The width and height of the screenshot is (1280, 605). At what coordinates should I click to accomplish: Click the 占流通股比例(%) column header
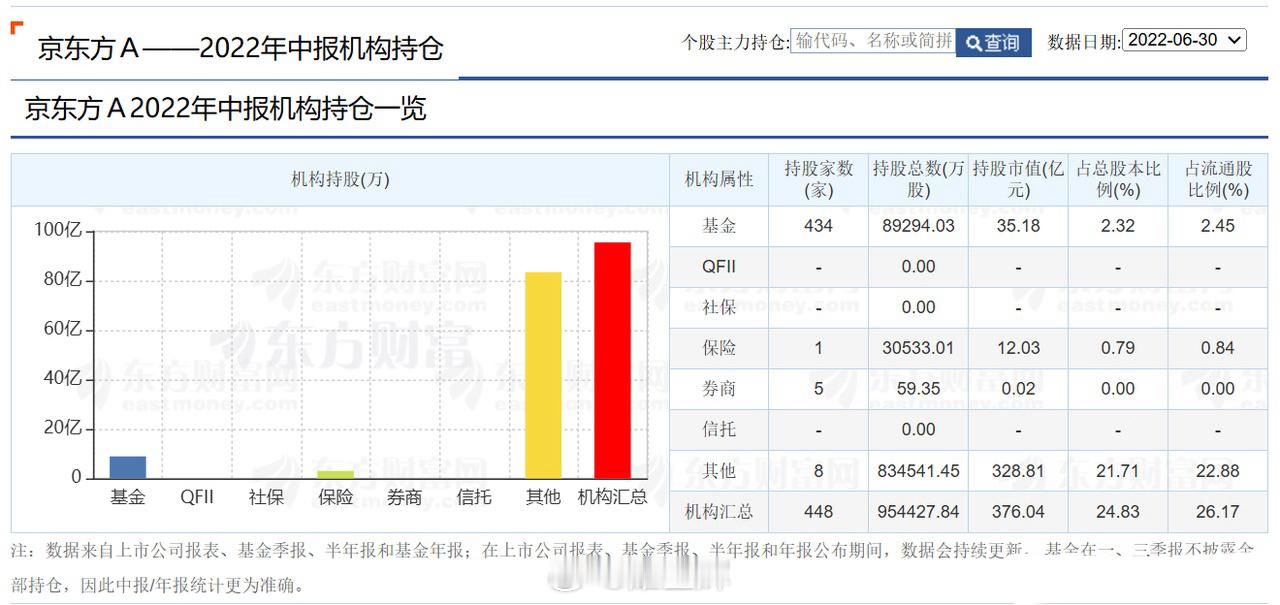tap(1218, 180)
